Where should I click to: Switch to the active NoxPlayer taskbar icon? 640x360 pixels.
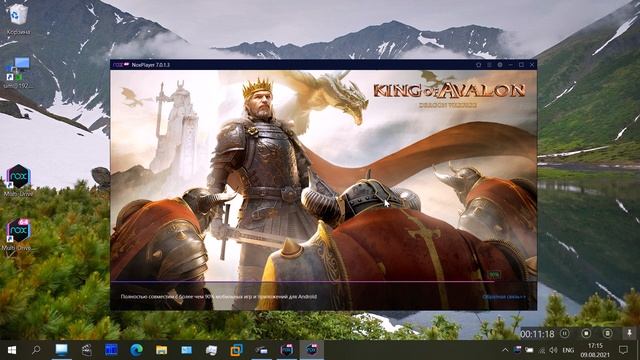click(312, 350)
